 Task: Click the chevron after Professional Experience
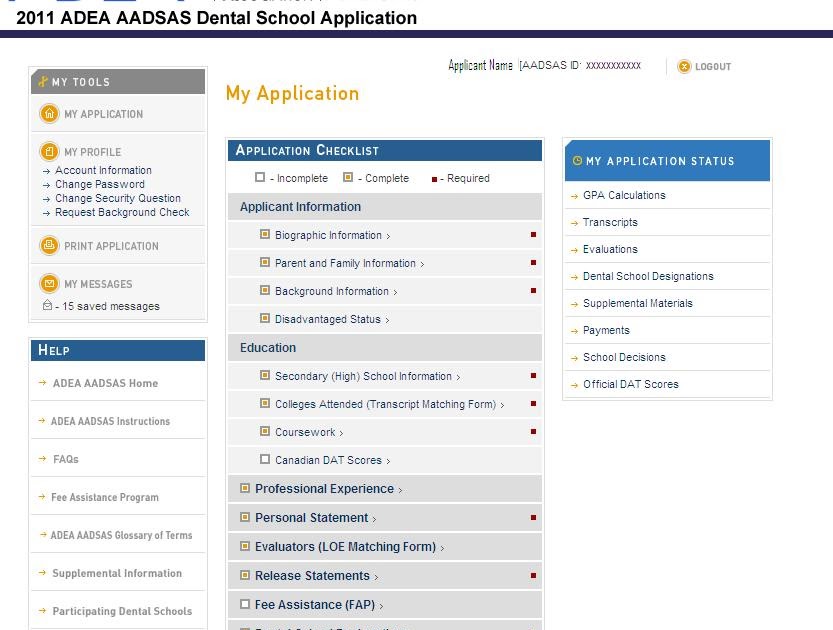(400, 490)
